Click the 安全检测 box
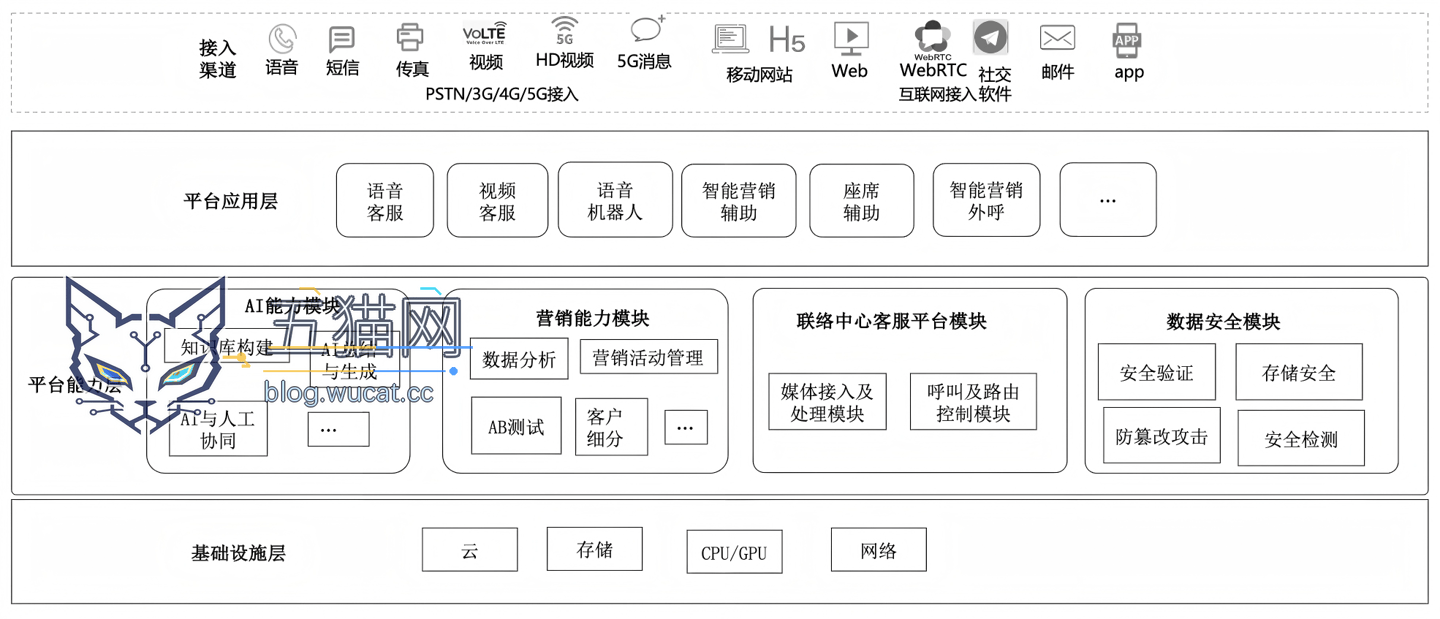1440x619 pixels. pos(1301,438)
